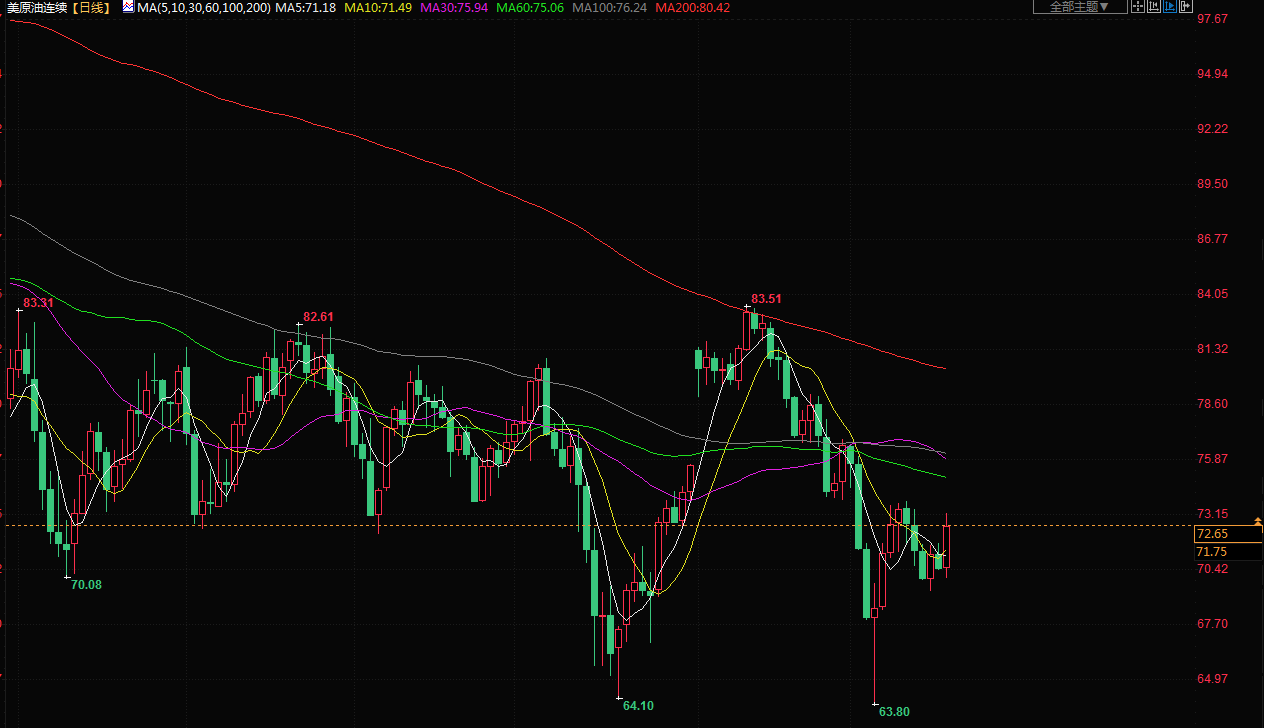Screen dimensions: 1264x728
Task: Click the 64.10 low price marker
Action: [638, 705]
